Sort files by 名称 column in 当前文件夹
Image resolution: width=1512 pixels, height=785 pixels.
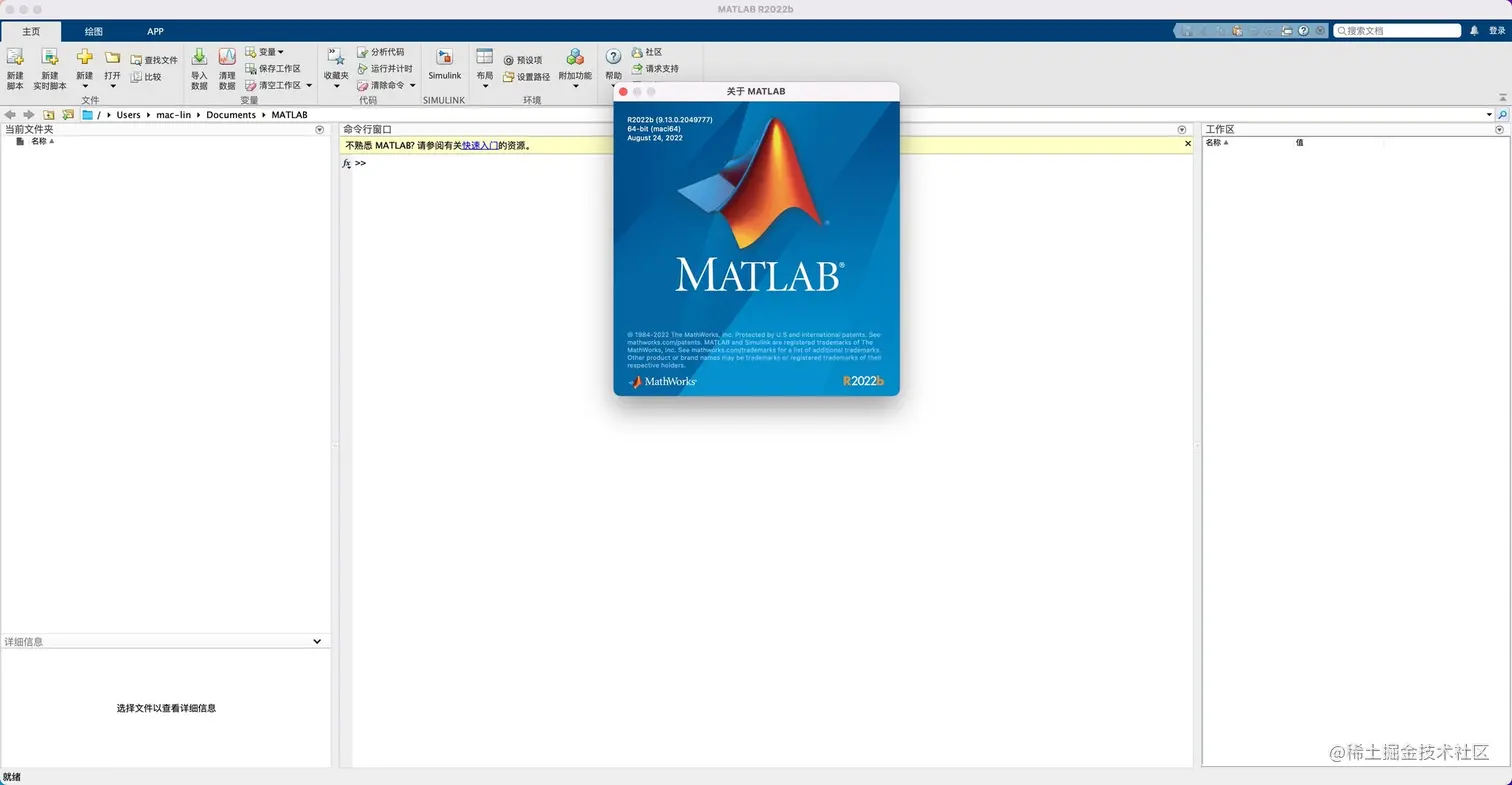pyautogui.click(x=43, y=142)
